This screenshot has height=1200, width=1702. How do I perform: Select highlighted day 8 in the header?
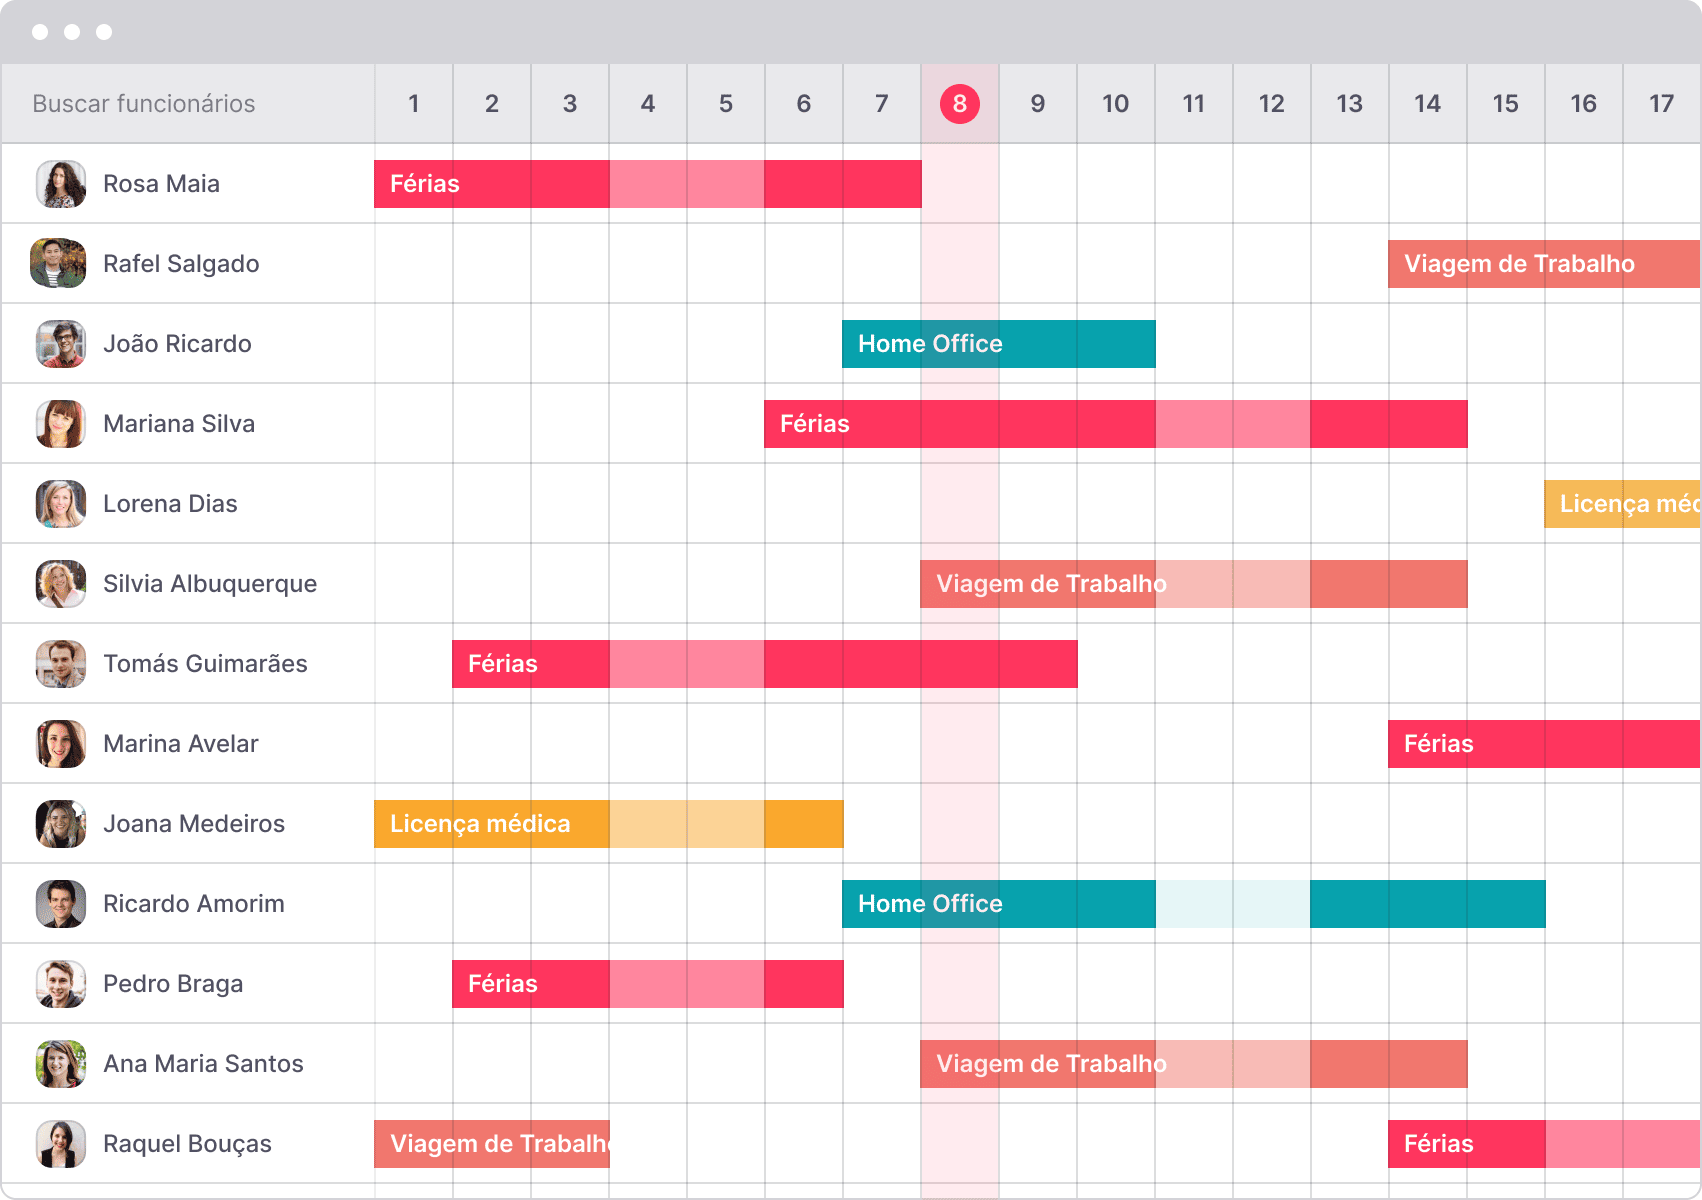(959, 104)
